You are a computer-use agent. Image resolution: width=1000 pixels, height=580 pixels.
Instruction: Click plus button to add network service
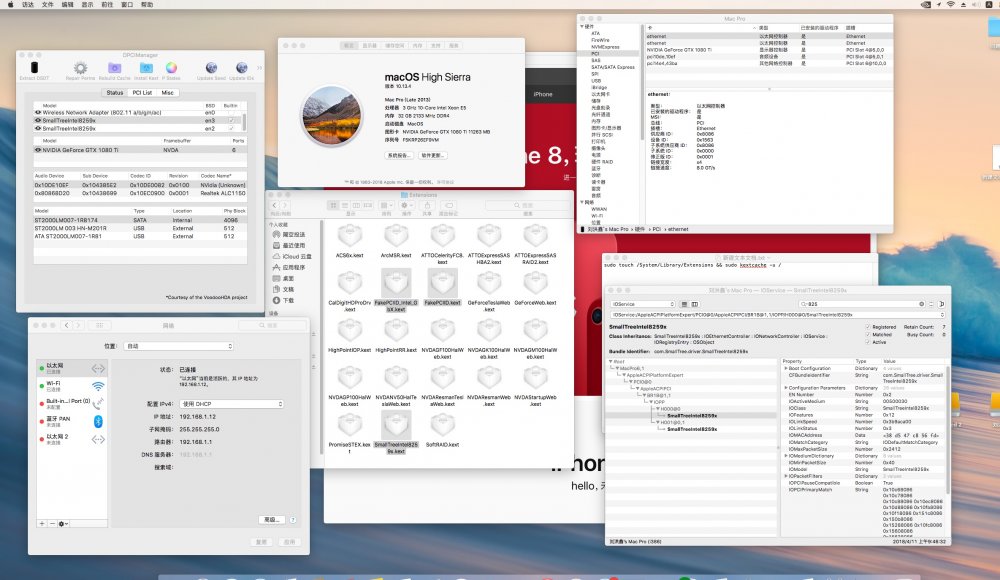[42, 523]
